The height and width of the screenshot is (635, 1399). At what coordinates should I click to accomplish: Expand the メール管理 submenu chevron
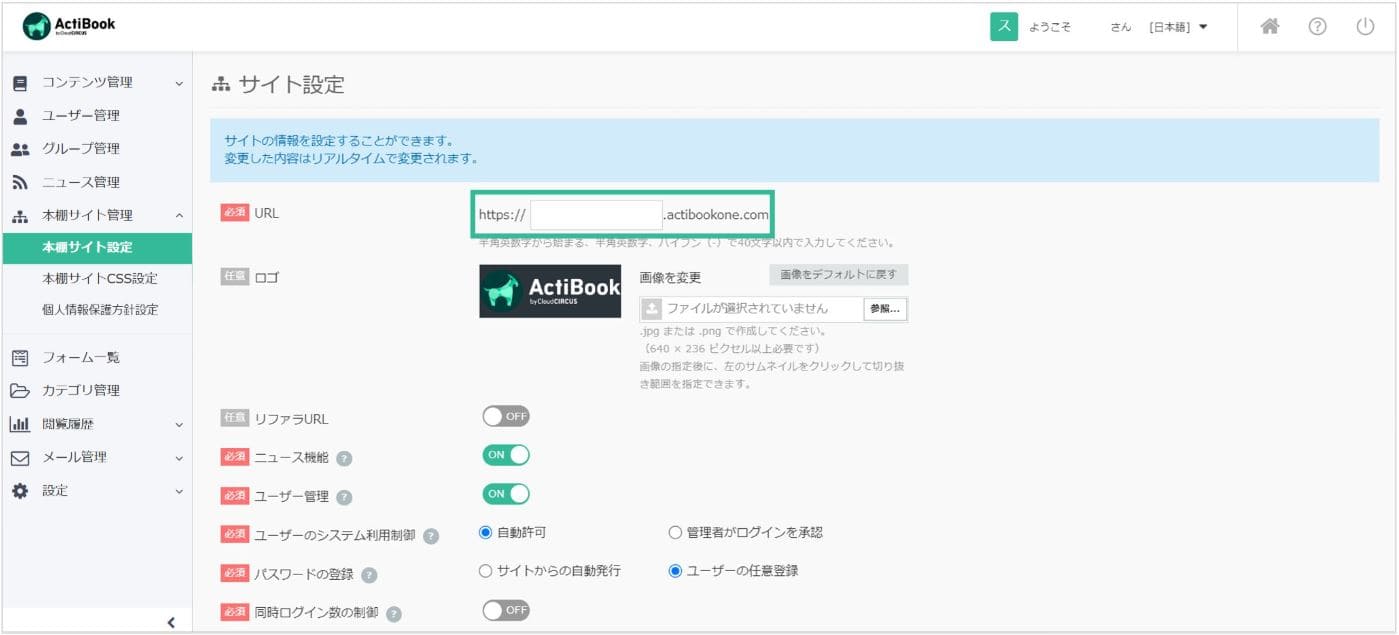point(179,457)
